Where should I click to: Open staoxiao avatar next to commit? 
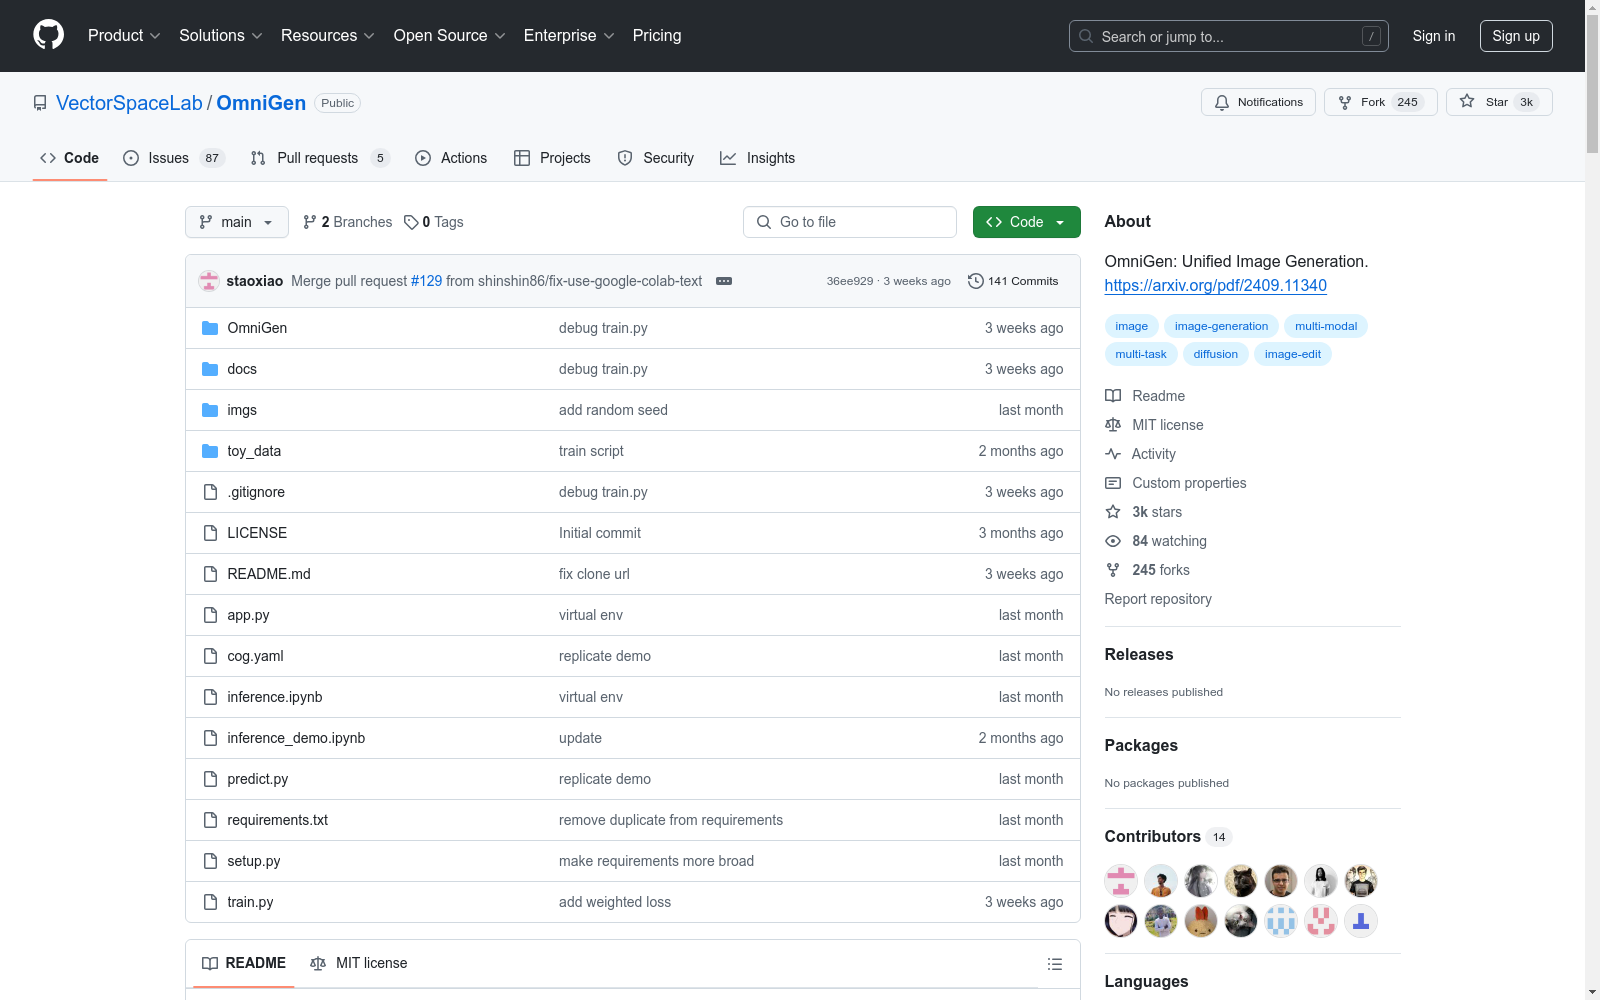point(209,281)
